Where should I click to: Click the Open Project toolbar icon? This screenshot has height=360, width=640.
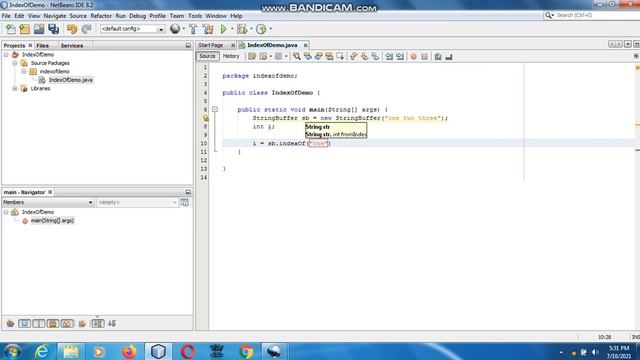[39, 29]
